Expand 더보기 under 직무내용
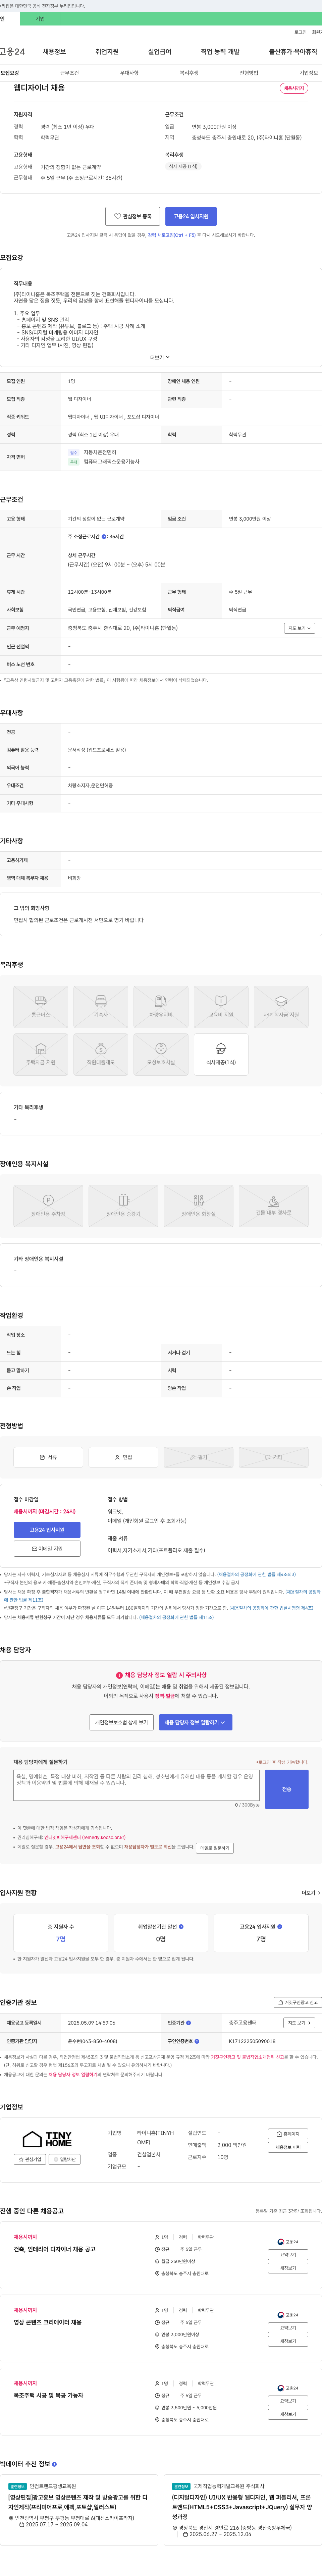Viewport: 322px width, 2576px height. [160, 357]
